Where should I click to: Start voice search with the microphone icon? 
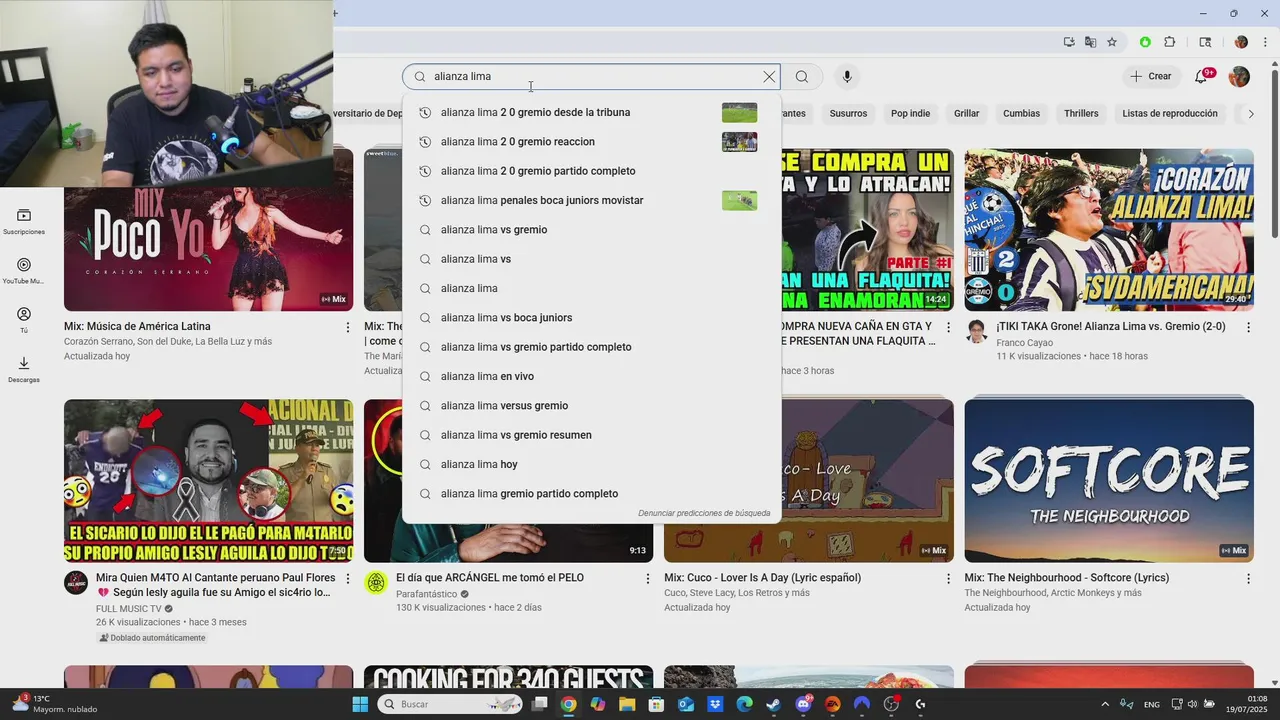click(x=847, y=77)
